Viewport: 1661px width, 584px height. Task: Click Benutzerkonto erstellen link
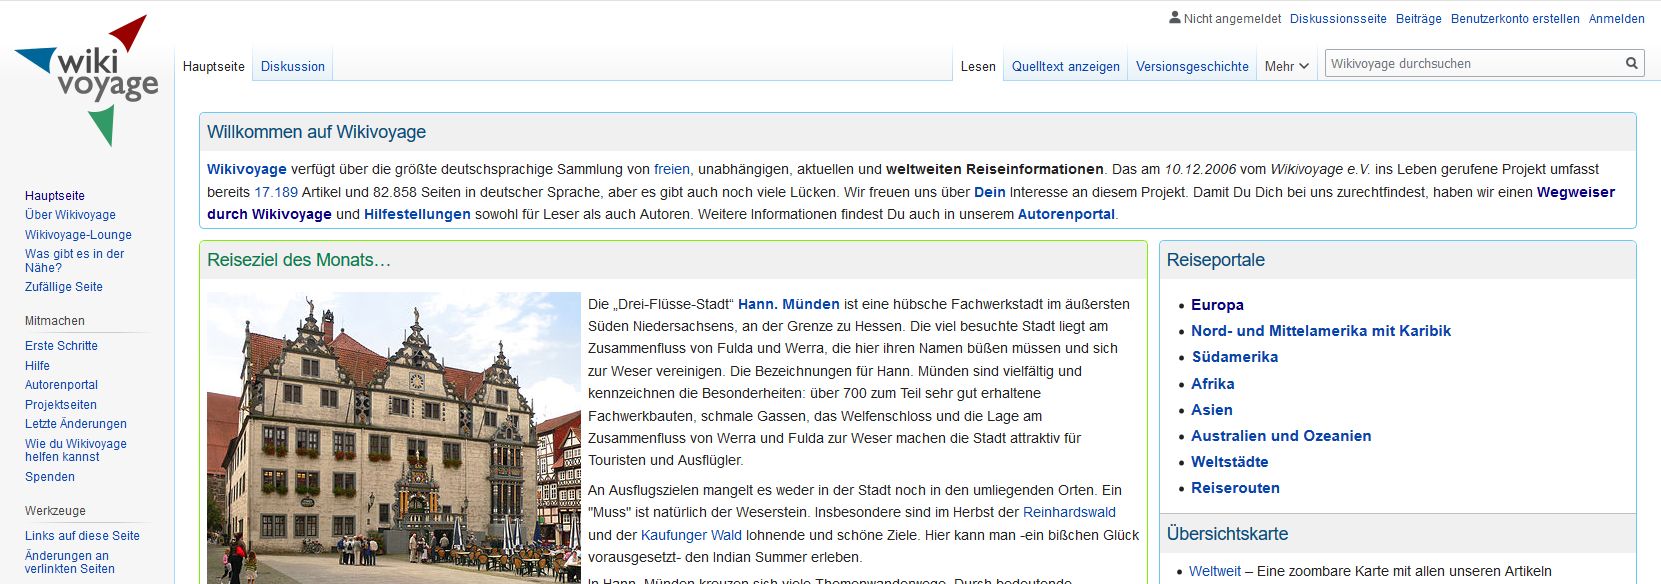point(1515,18)
